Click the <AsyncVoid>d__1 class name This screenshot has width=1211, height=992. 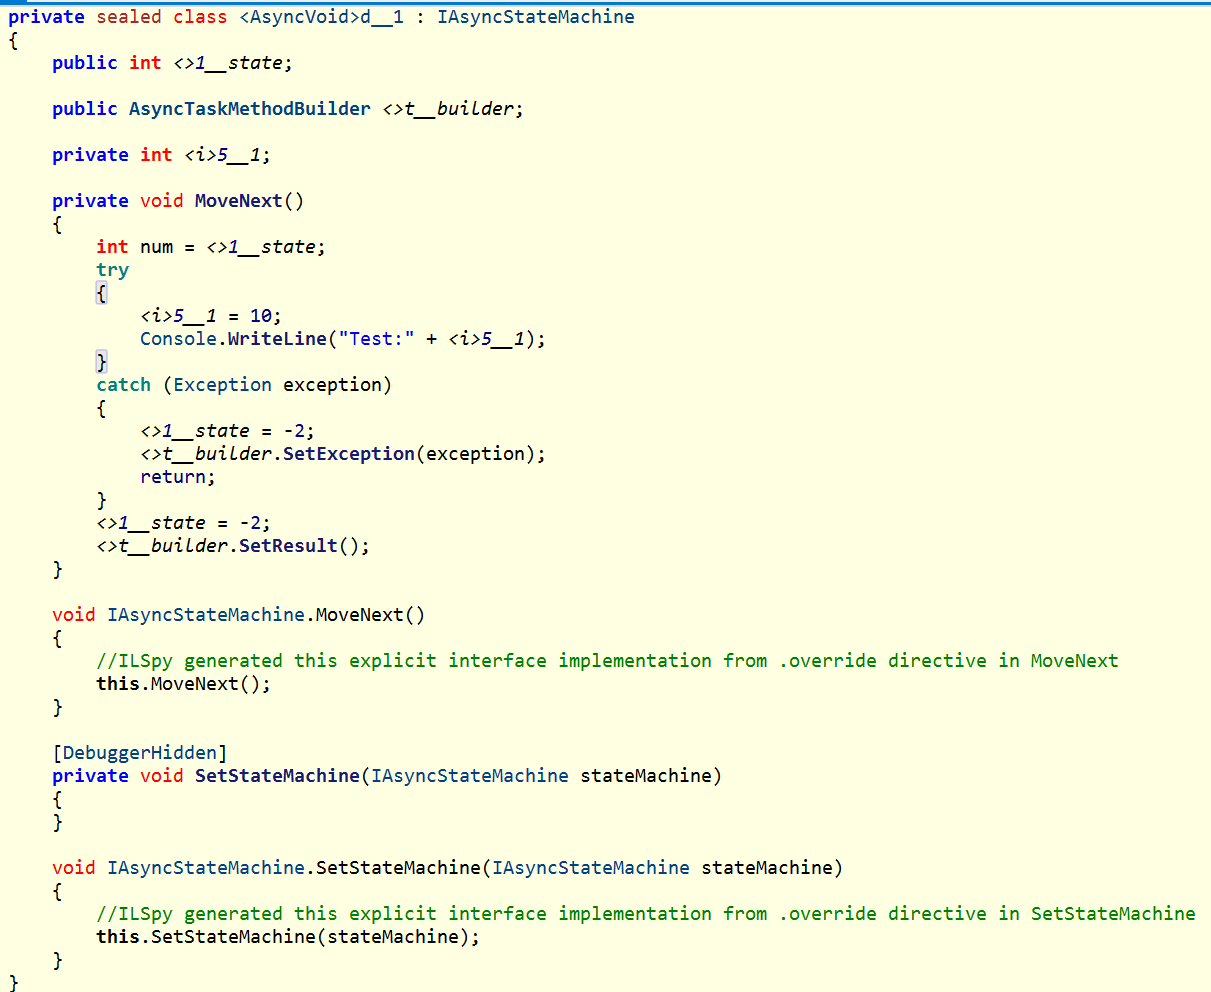(321, 17)
